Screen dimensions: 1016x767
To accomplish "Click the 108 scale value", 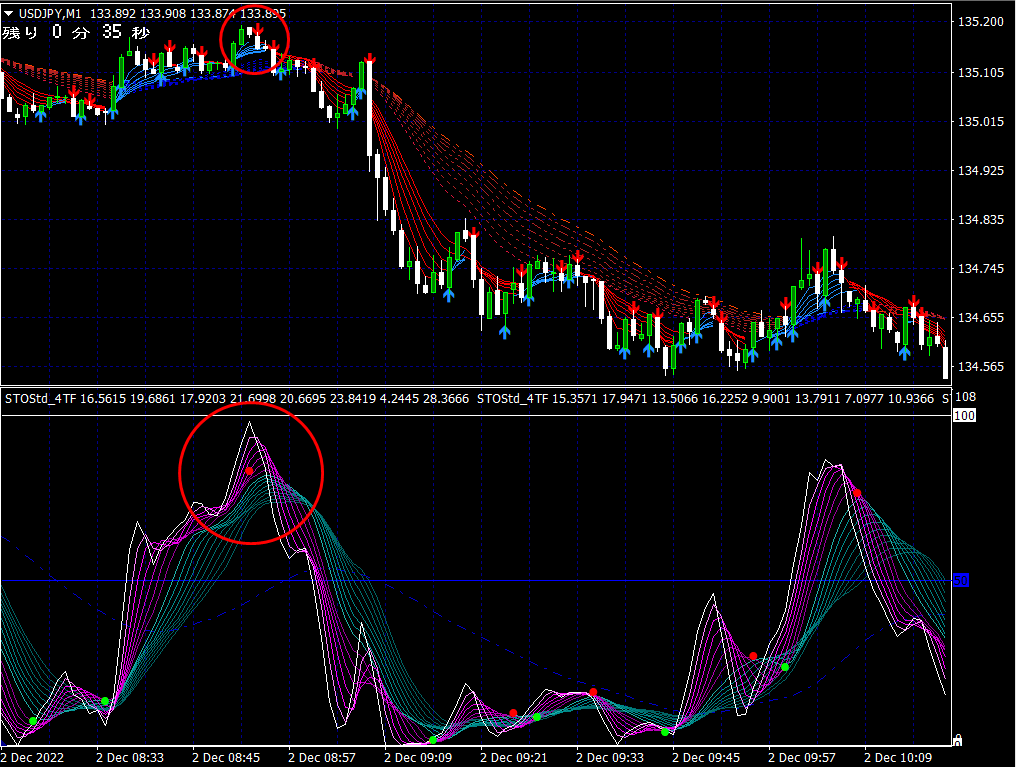I will 965,396.
